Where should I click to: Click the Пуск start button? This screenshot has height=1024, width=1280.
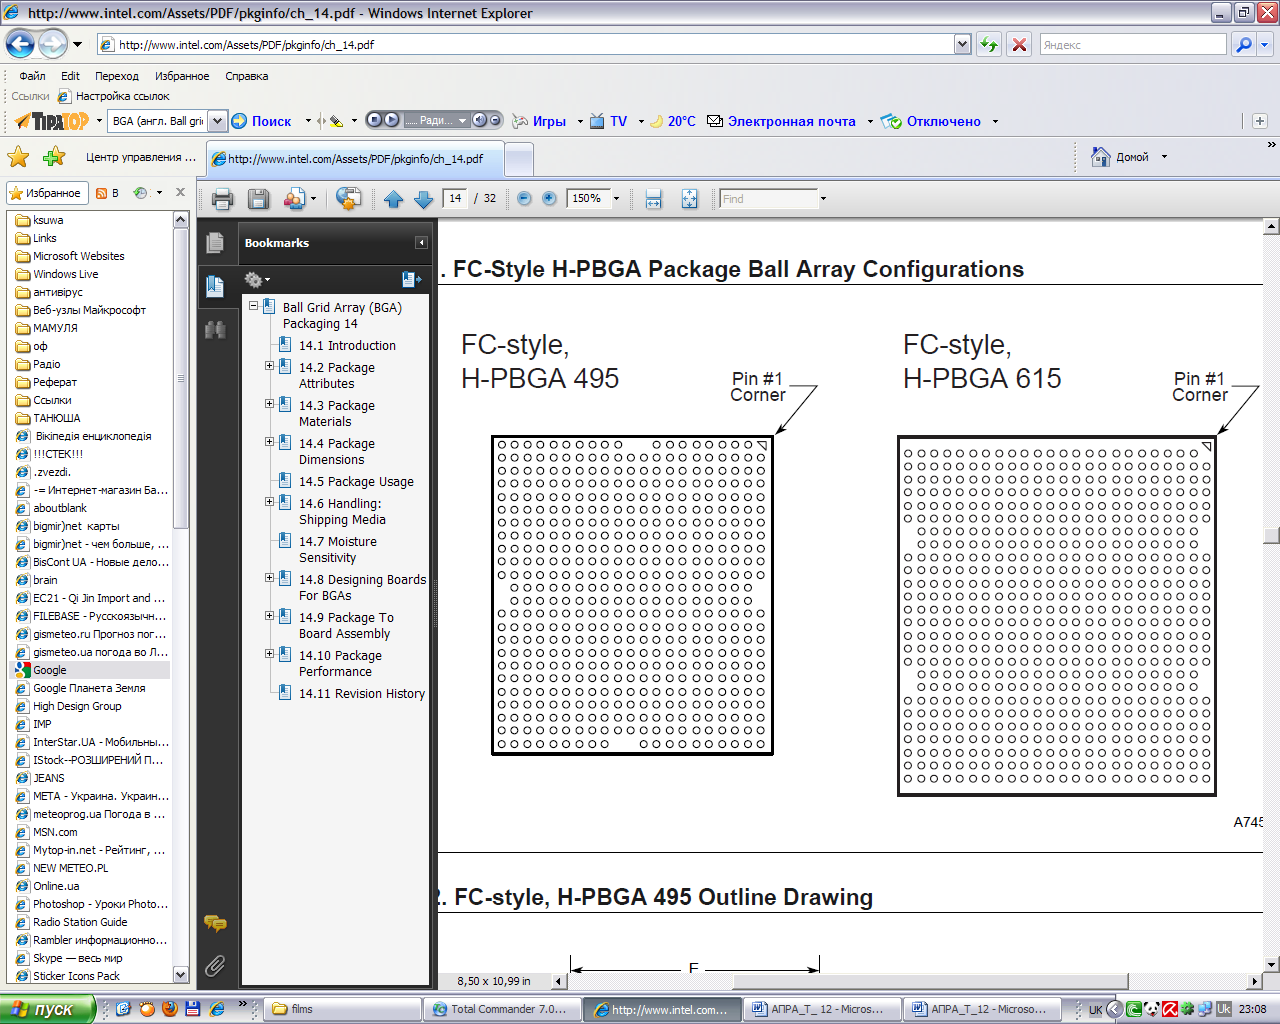(48, 1009)
